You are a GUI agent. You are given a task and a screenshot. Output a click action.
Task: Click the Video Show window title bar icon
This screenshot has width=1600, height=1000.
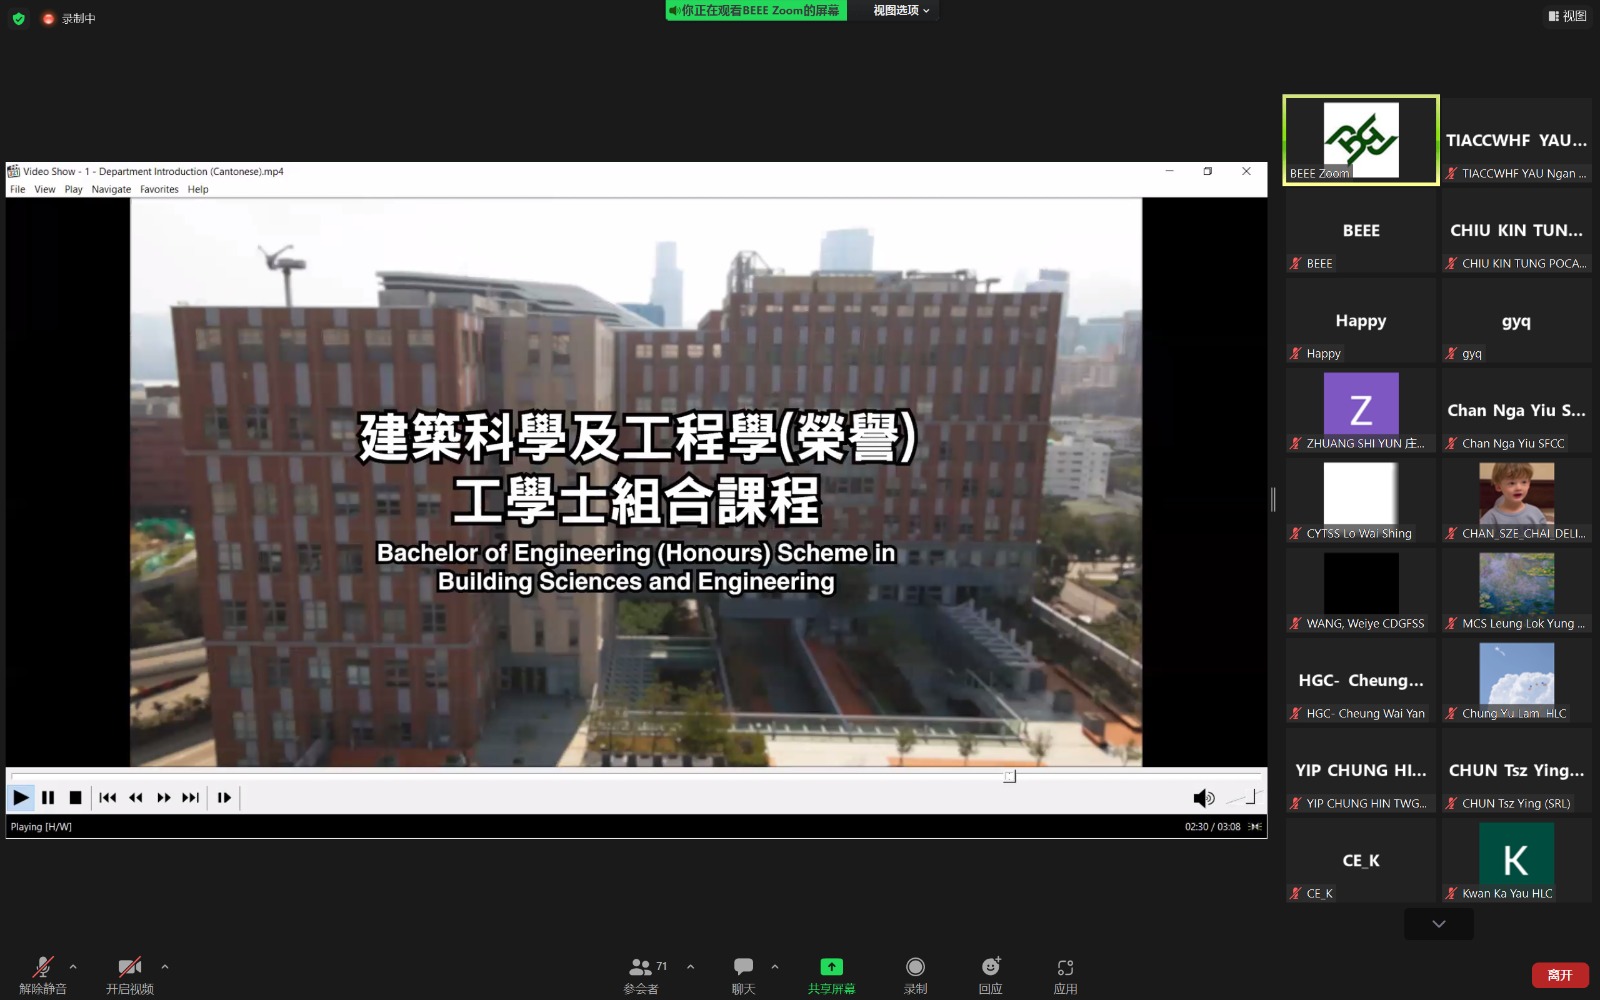pyautogui.click(x=14, y=171)
